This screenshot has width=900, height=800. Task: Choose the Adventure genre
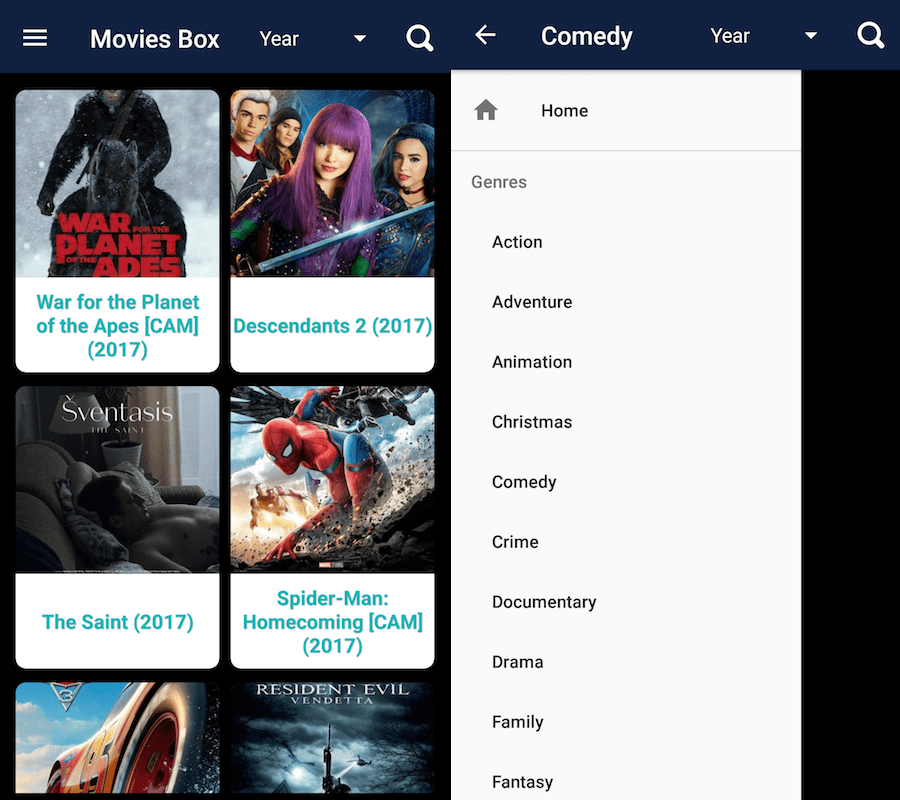[626, 302]
